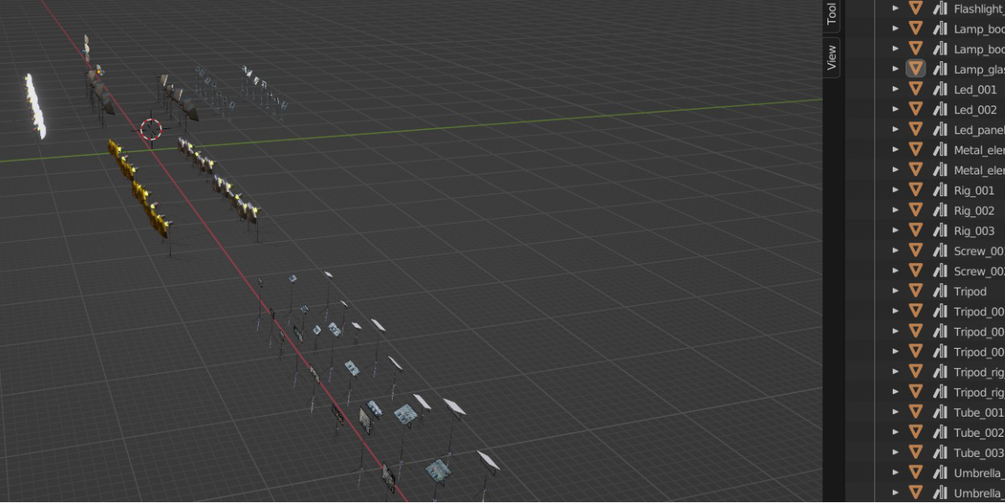Select the Rig_001 name in outliner

(x=974, y=190)
